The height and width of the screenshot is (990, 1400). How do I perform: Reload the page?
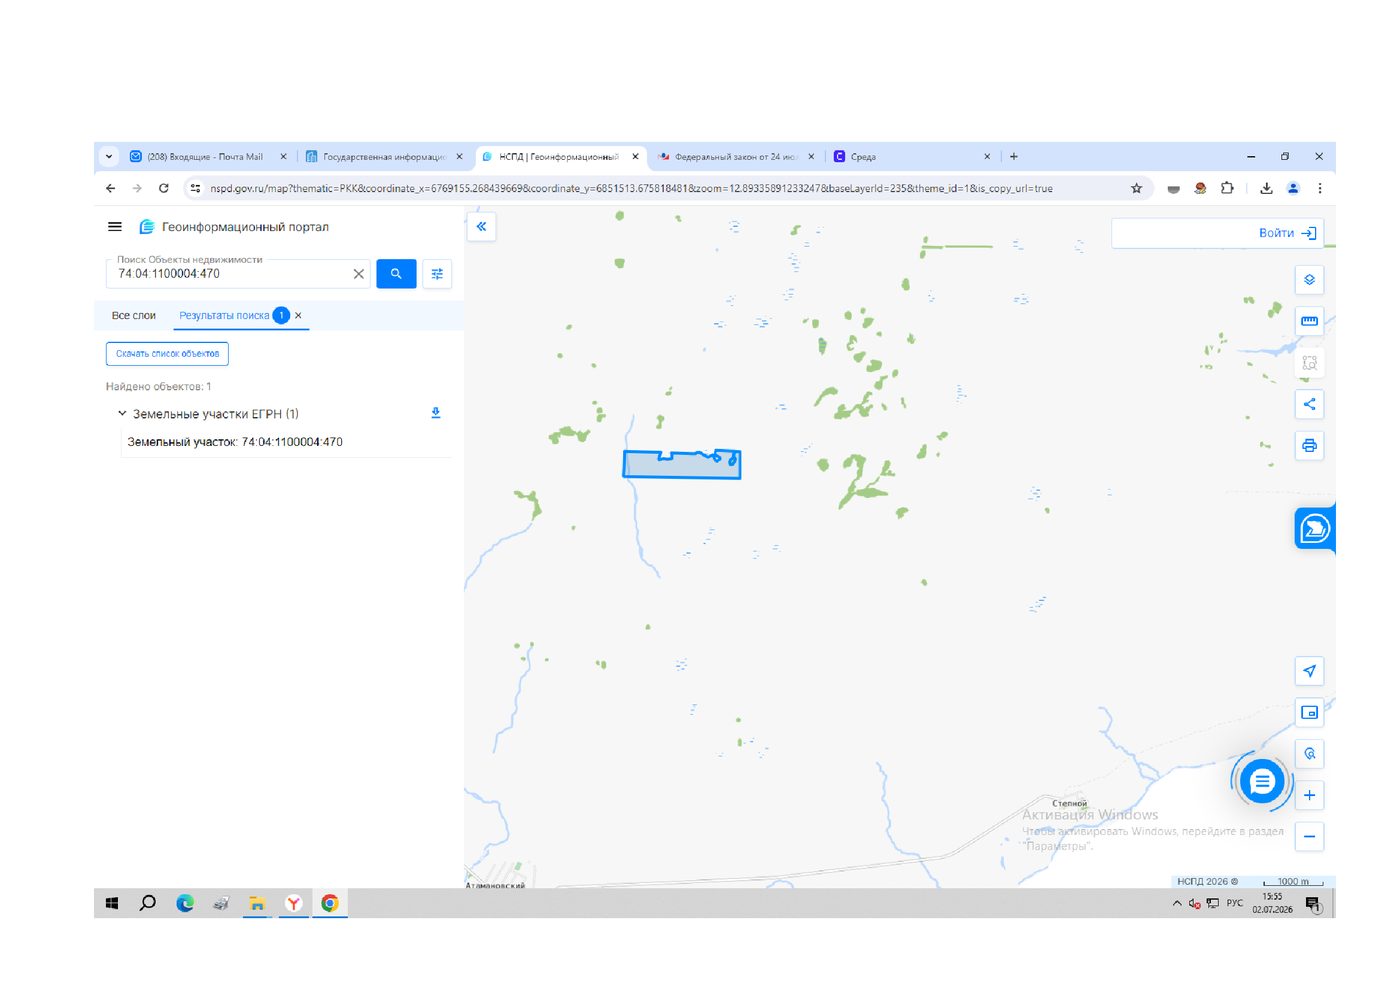164,188
